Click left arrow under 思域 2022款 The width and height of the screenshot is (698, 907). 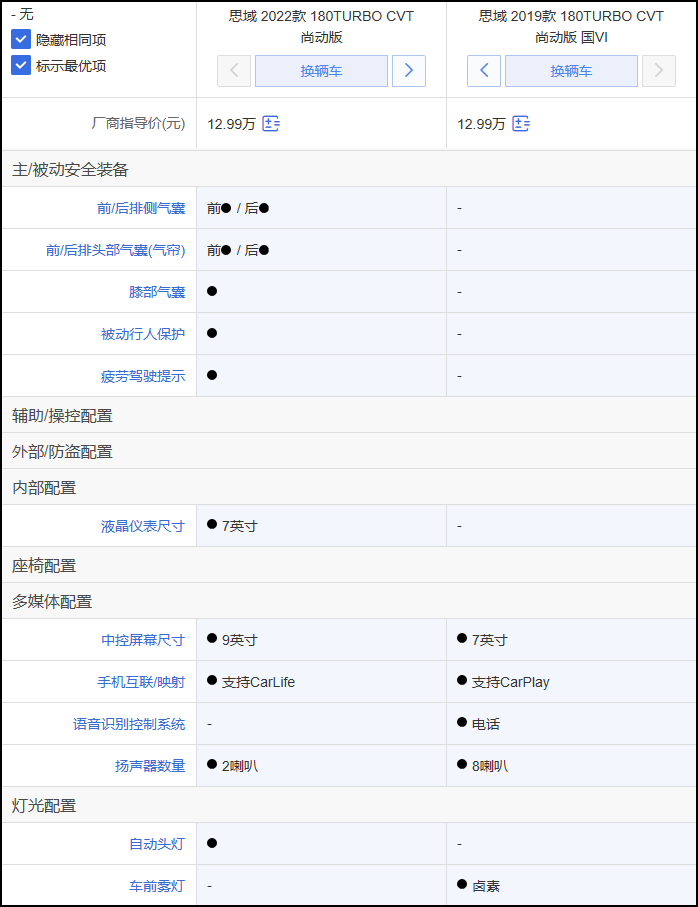click(234, 71)
